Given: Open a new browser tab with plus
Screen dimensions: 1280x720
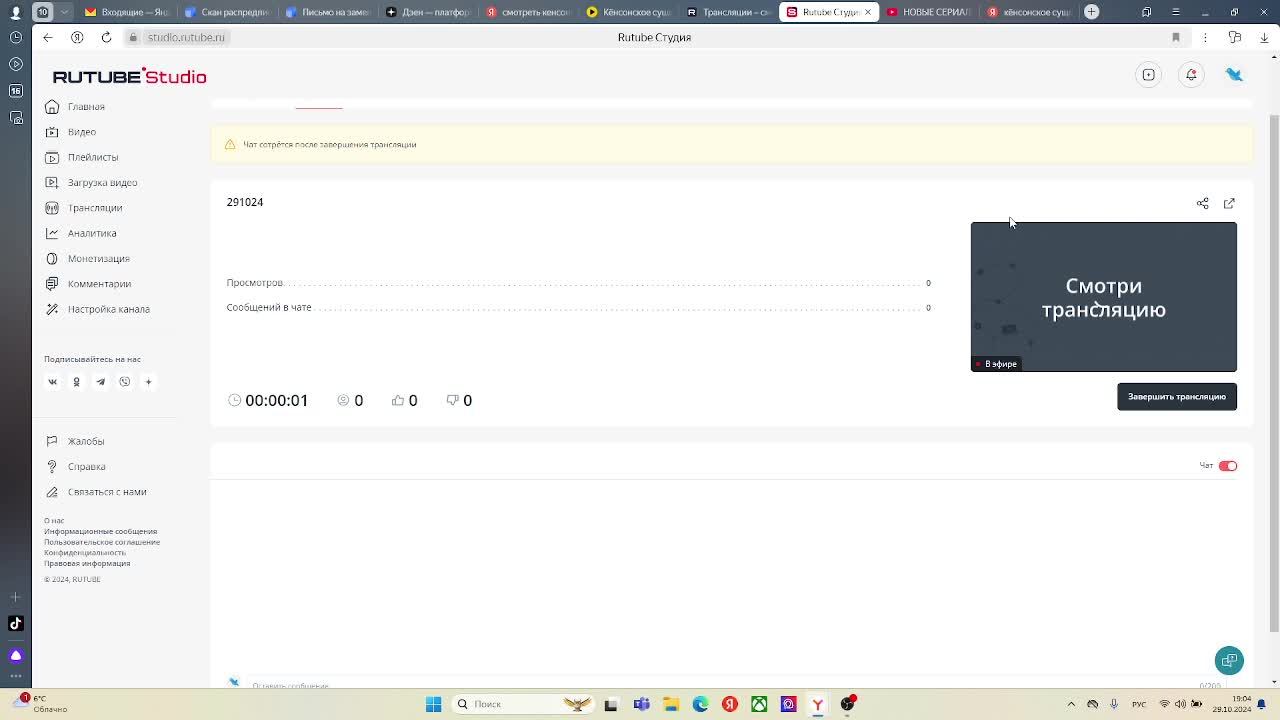Looking at the screenshot, I should click(1092, 12).
